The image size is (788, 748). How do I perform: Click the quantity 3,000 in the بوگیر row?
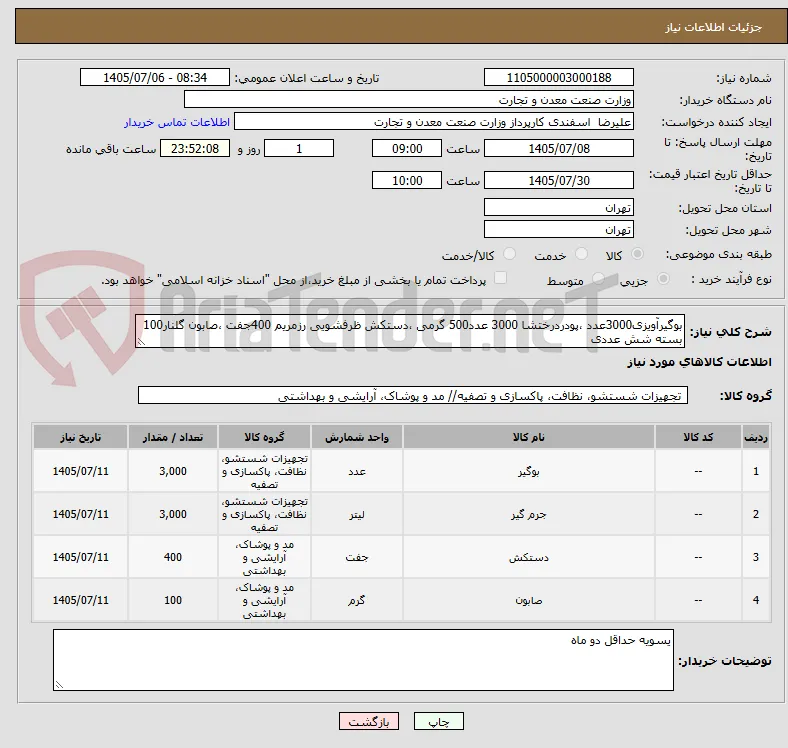(173, 472)
